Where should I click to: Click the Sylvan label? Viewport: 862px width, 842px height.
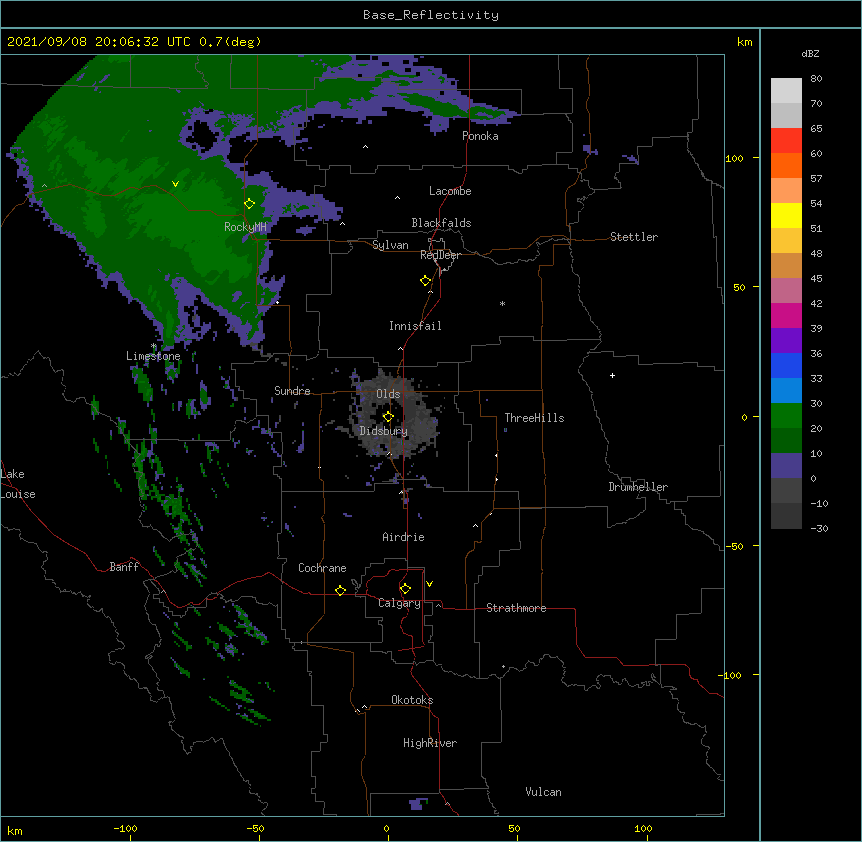390,245
